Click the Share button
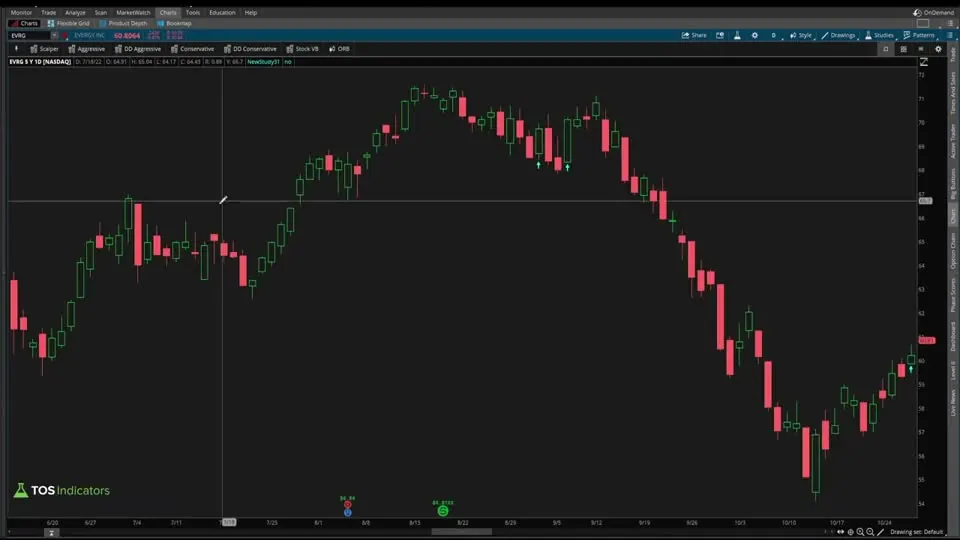The width and height of the screenshot is (960, 540). point(694,36)
